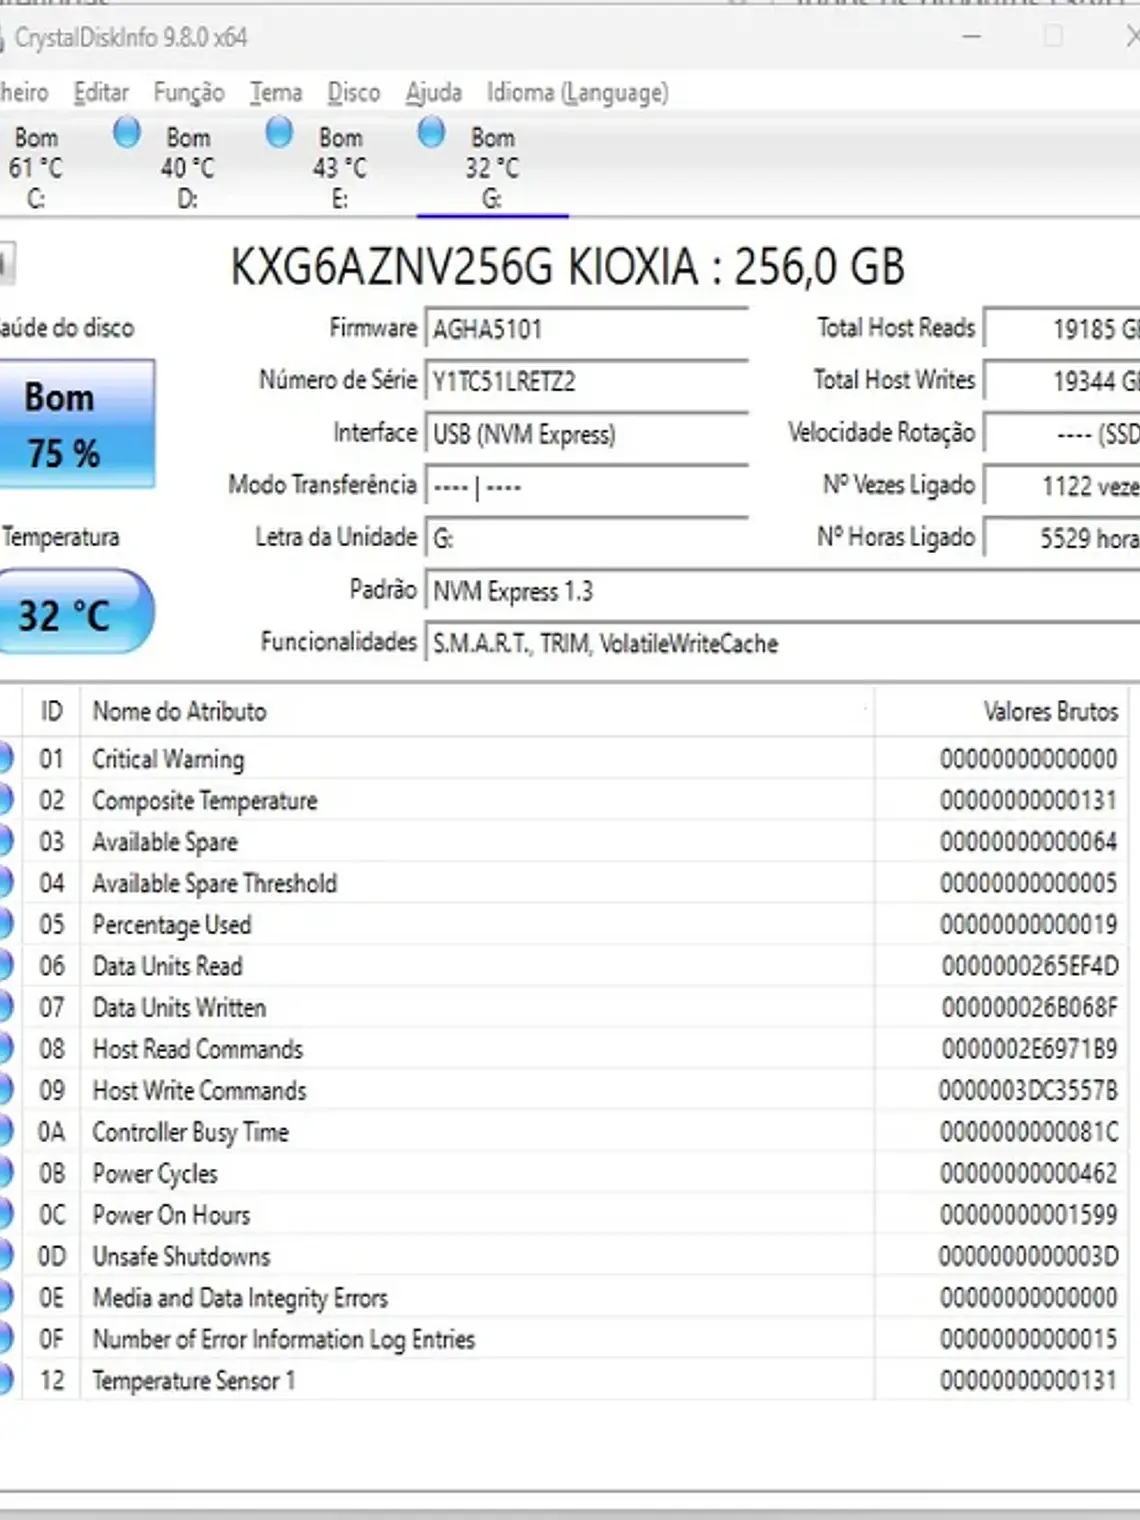Image resolution: width=1140 pixels, height=1520 pixels.
Task: Click the ID column header
Action: click(51, 711)
